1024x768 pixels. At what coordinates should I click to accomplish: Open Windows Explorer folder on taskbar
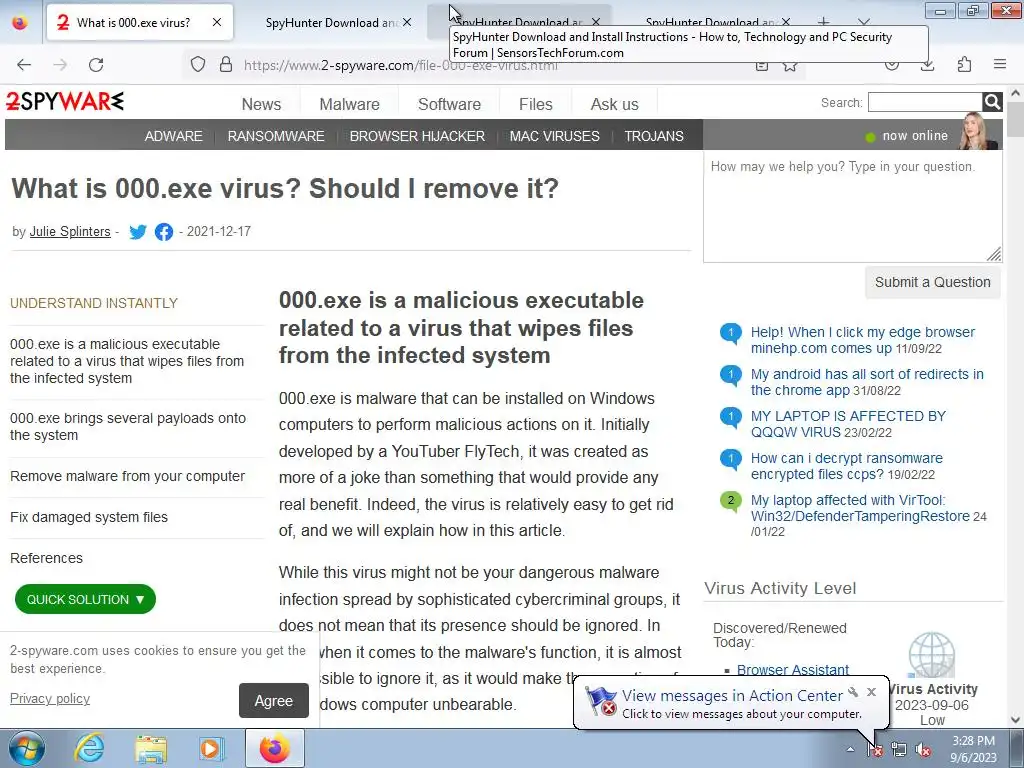click(151, 748)
